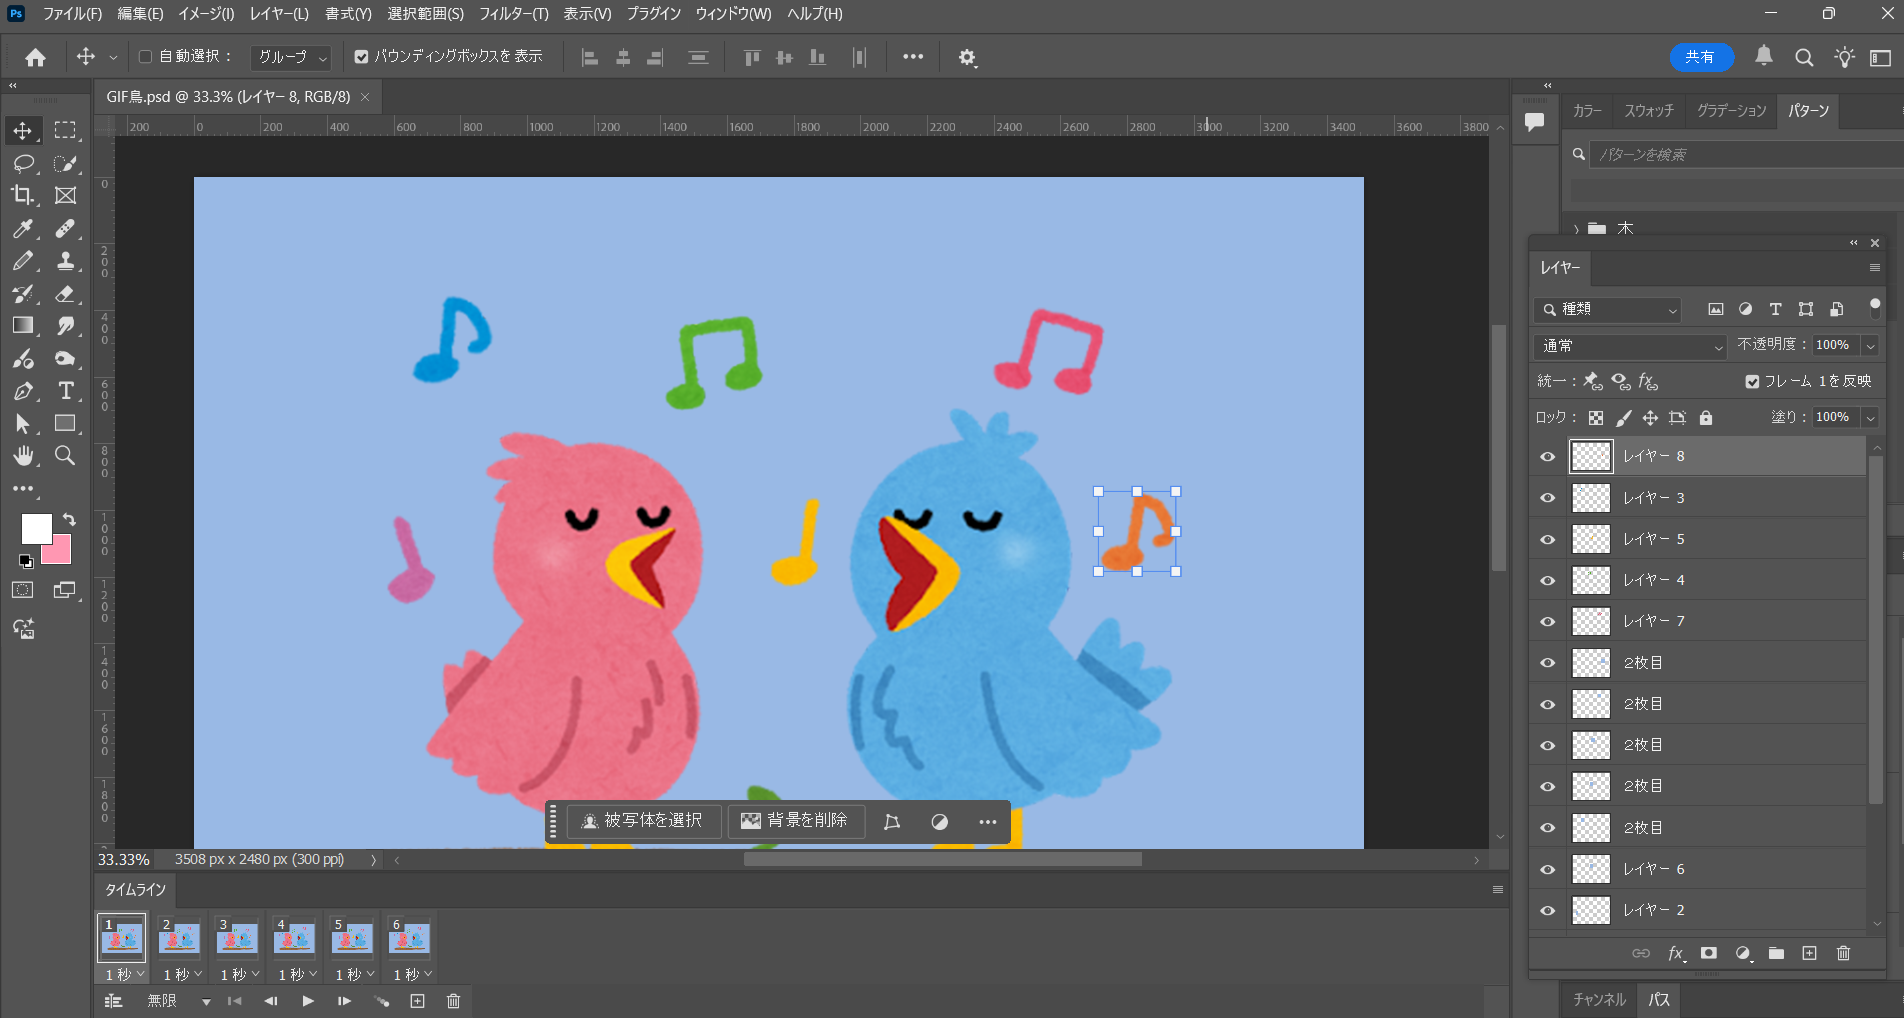Create a new layer group folder
This screenshot has height=1018, width=1904.
[x=1776, y=953]
